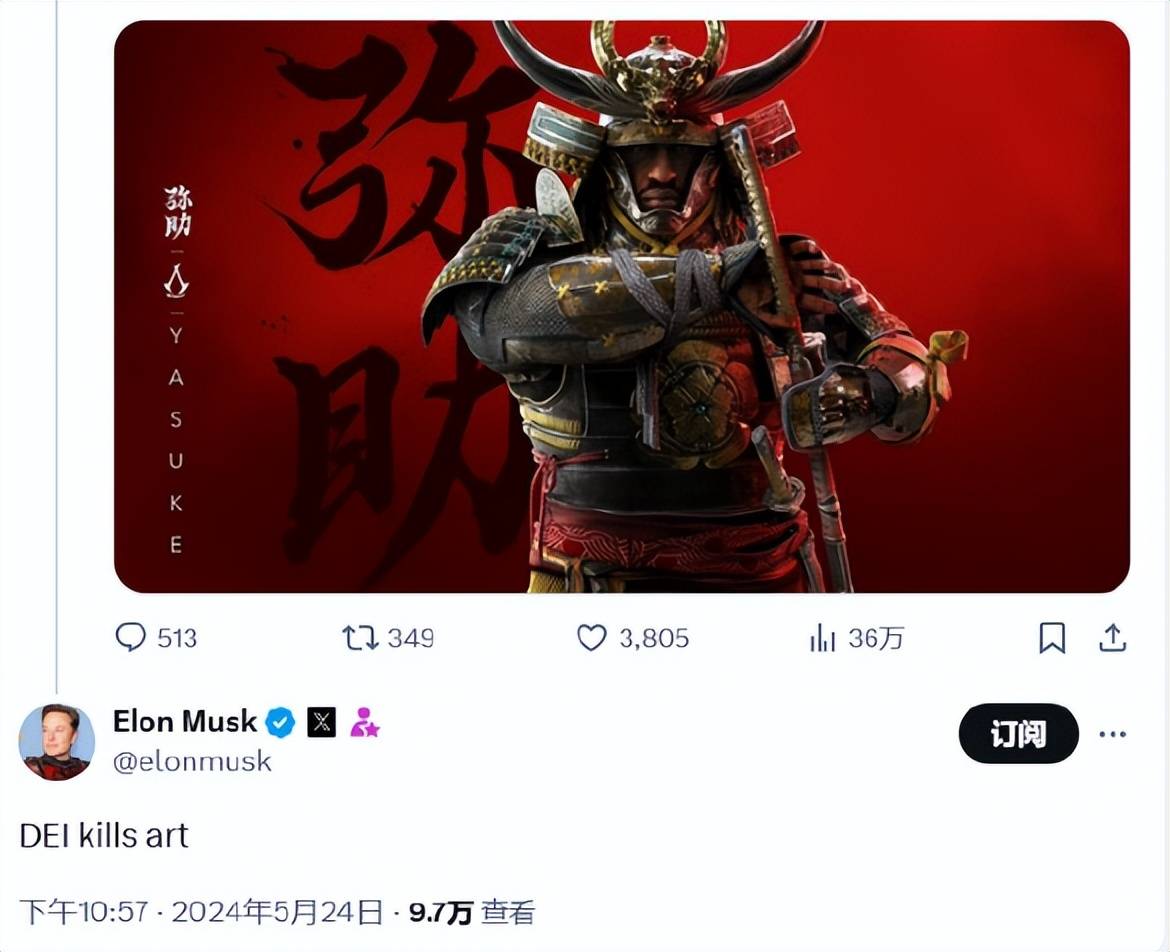Open the view analytics bar chart icon
This screenshot has width=1170, height=952.
point(822,639)
